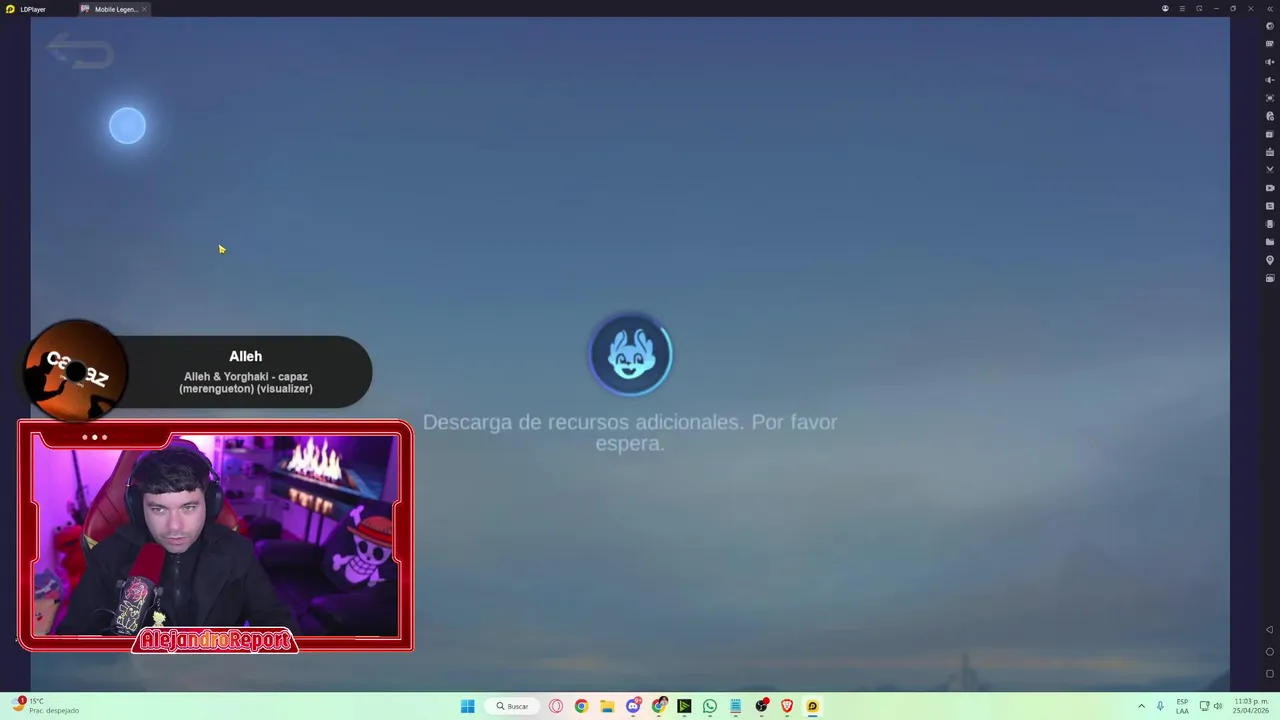Open the Windows Start menu
The image size is (1280, 720).
467,706
